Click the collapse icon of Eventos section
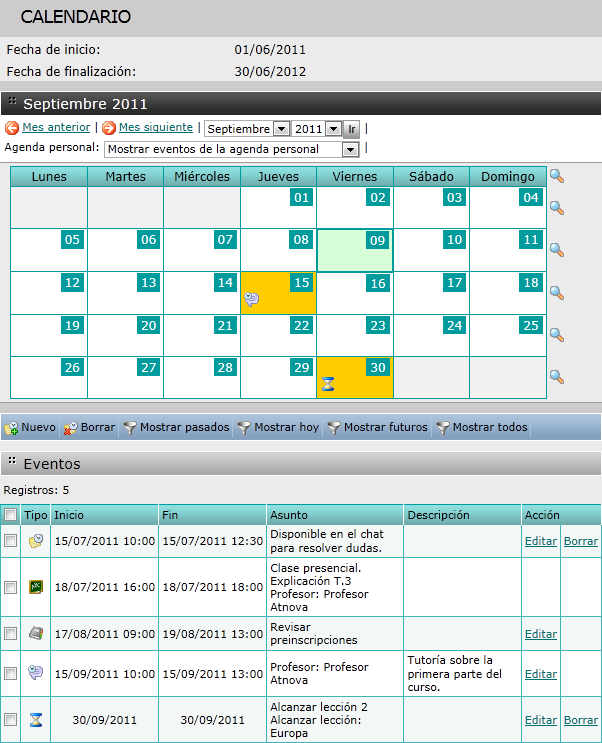602x743 pixels. [x=13, y=461]
